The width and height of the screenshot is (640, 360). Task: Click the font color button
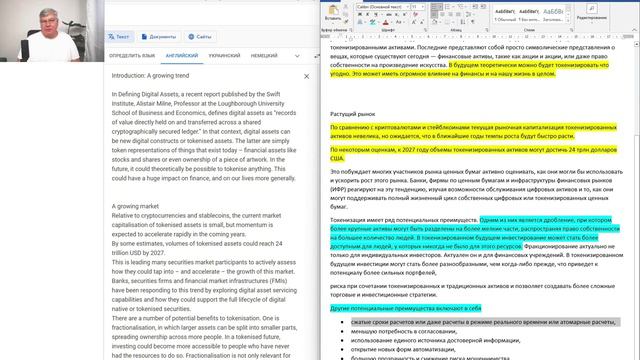[x=385, y=22]
